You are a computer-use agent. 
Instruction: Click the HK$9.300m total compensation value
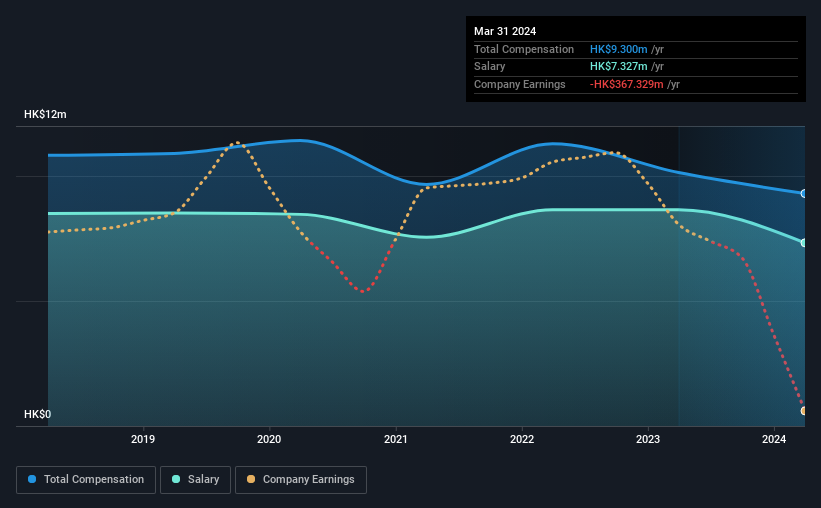pos(619,49)
